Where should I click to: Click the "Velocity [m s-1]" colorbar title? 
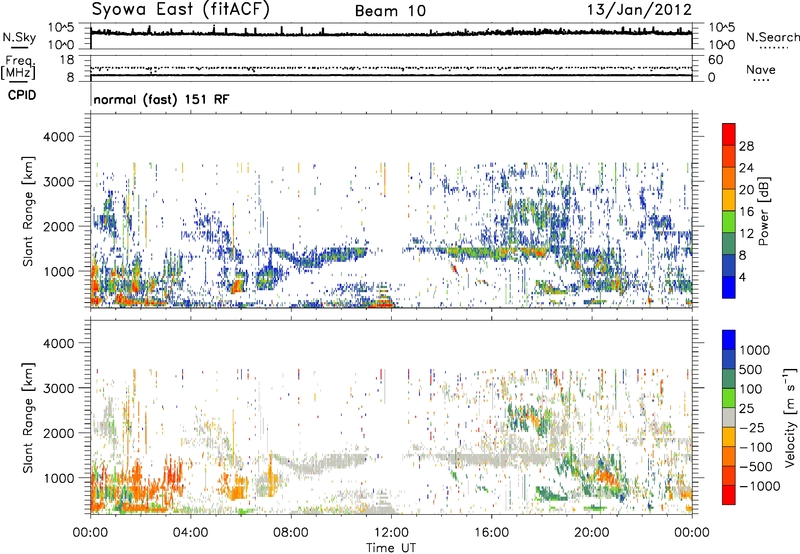790,417
